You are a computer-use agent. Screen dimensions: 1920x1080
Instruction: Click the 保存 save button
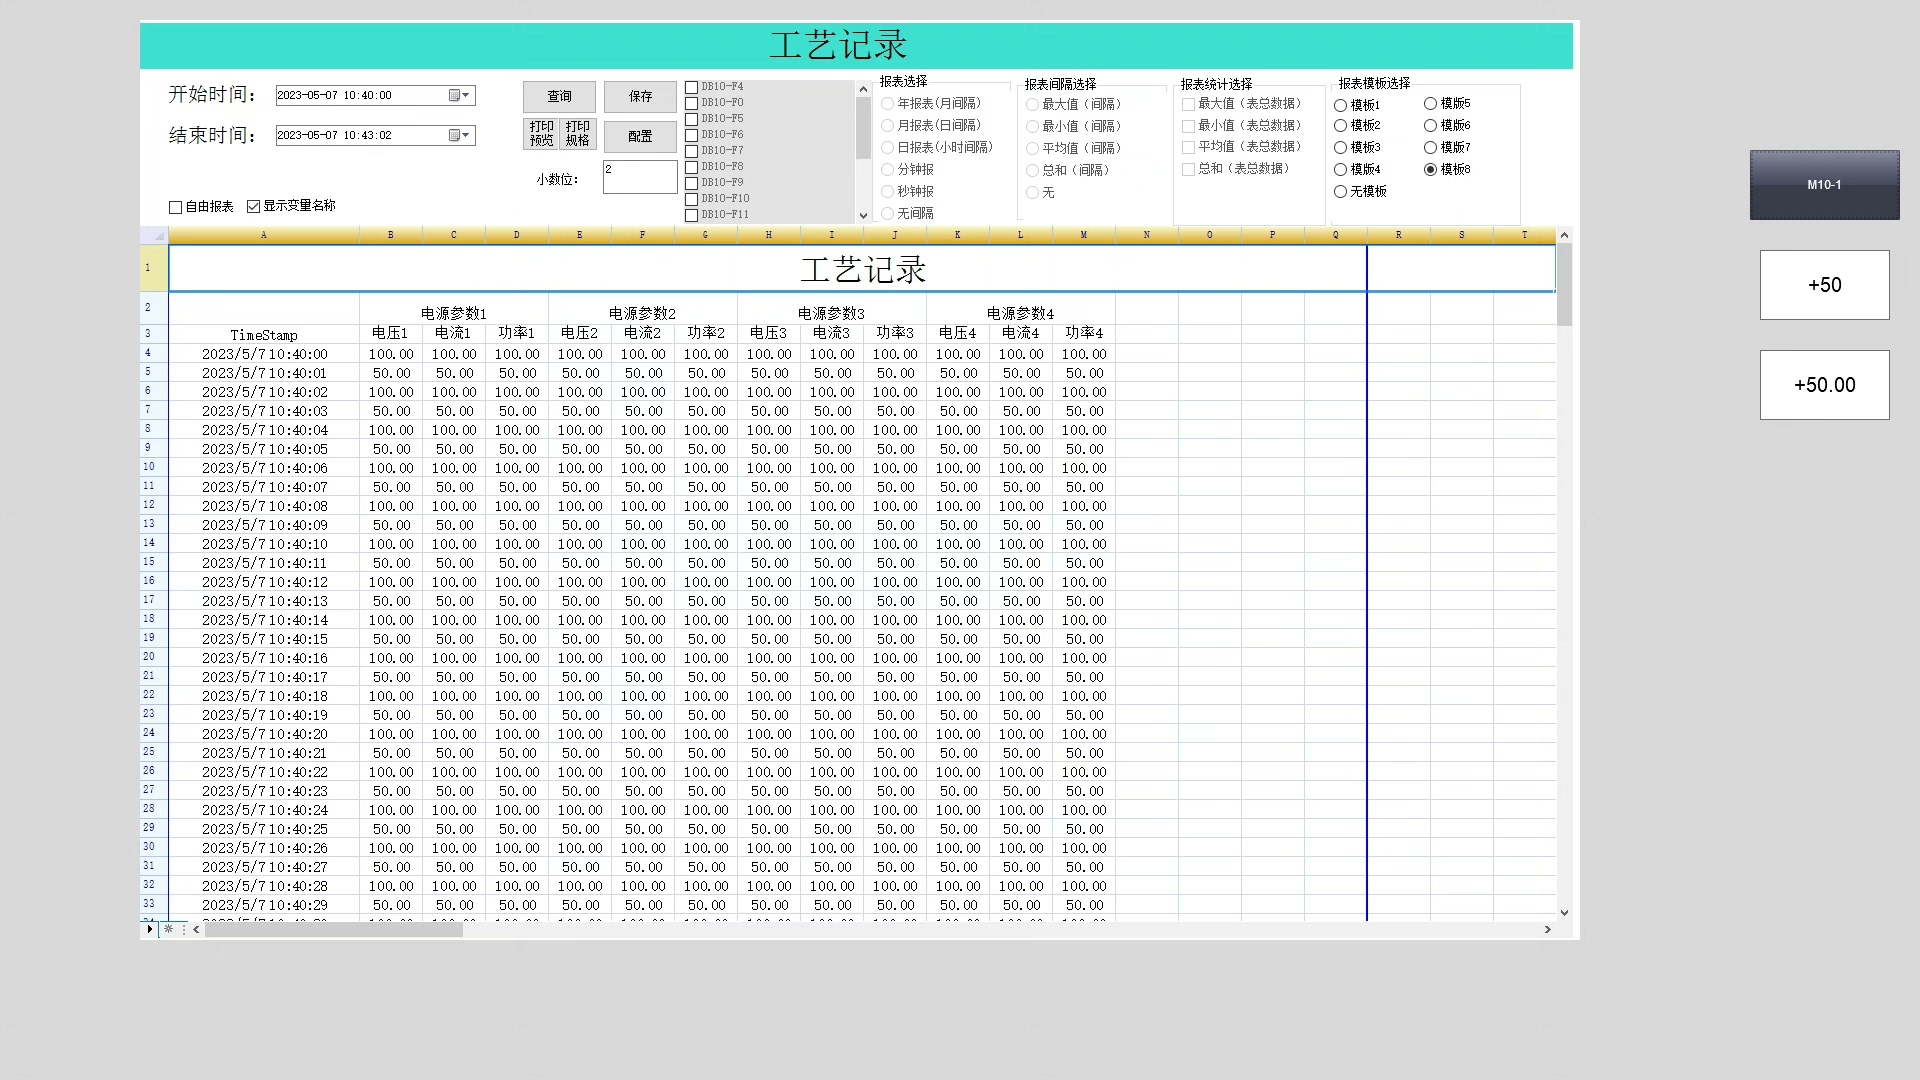[640, 96]
